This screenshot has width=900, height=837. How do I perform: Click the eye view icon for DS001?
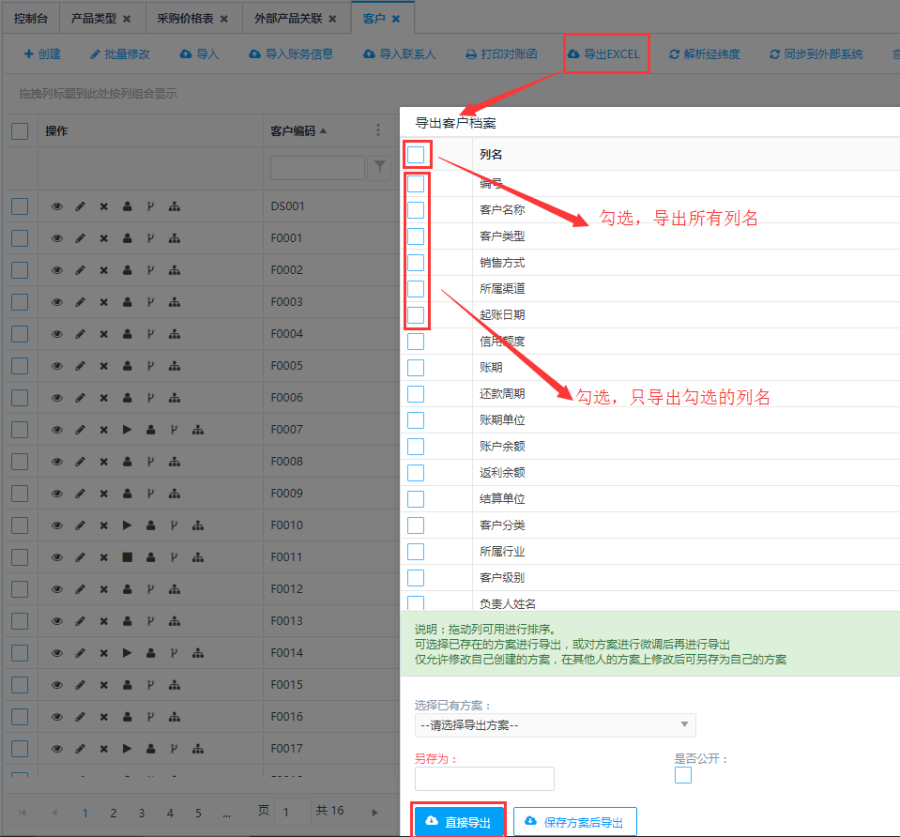(57, 207)
